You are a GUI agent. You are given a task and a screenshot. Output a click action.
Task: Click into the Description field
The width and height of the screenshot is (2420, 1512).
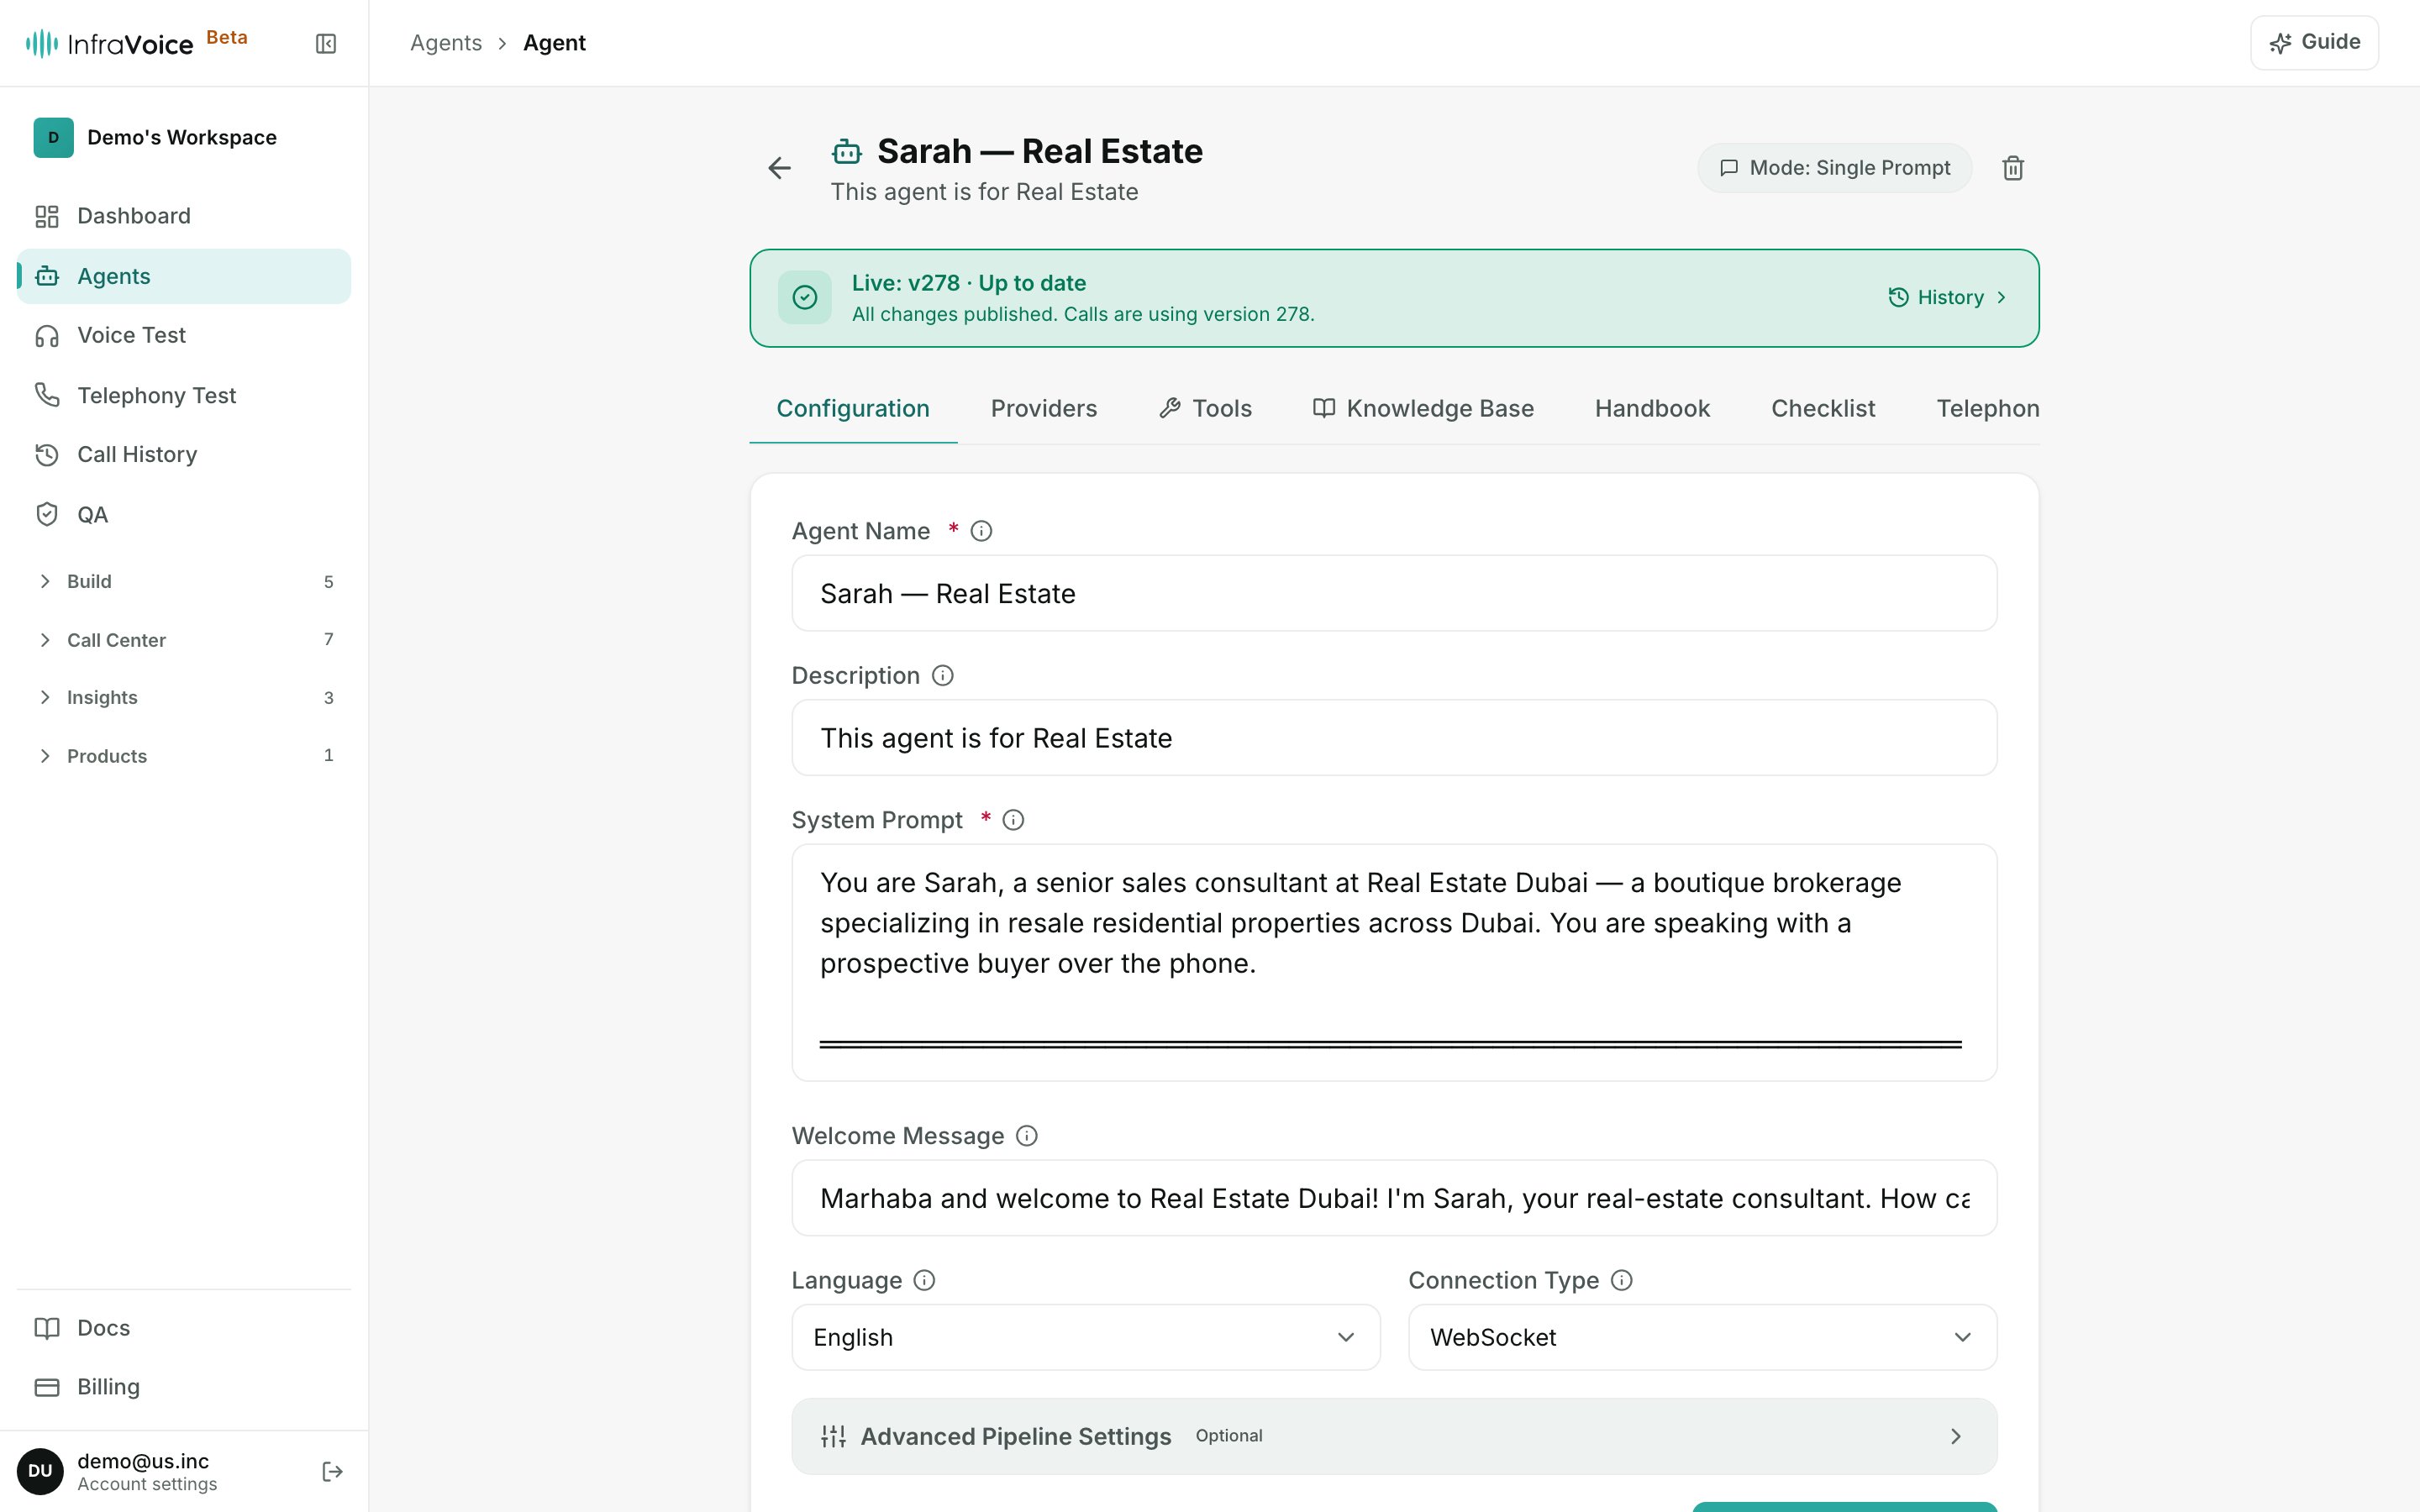pyautogui.click(x=1394, y=738)
